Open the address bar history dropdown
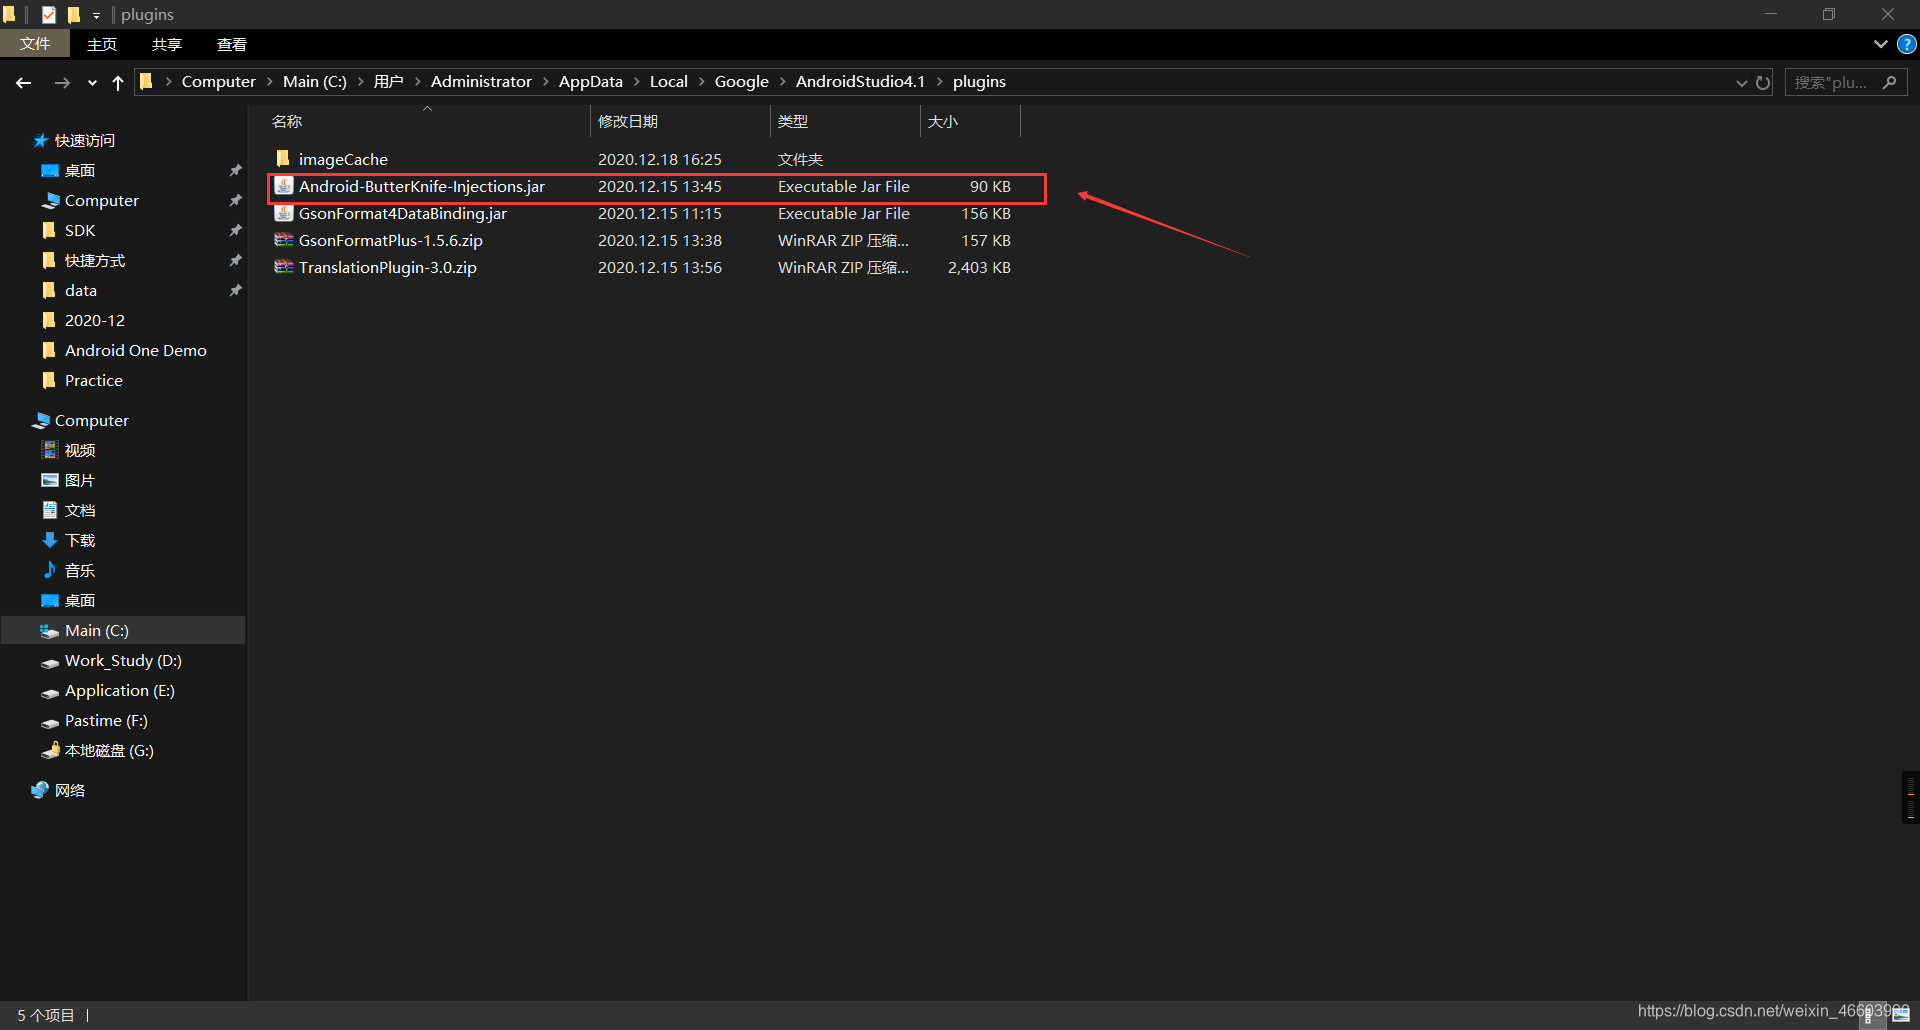The image size is (1920, 1030). [x=1741, y=82]
